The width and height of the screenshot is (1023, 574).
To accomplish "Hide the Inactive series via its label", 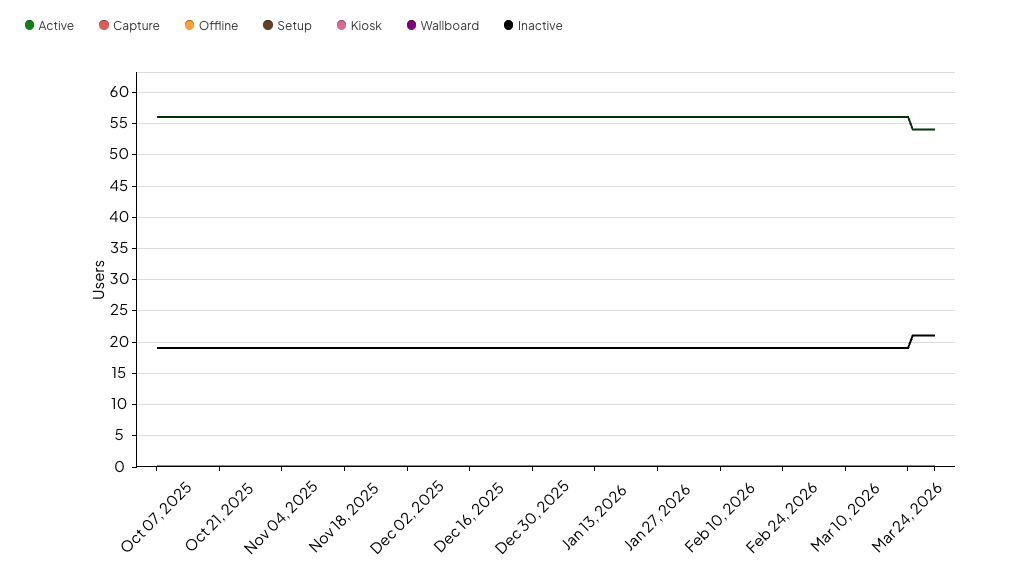I will 540,26.
